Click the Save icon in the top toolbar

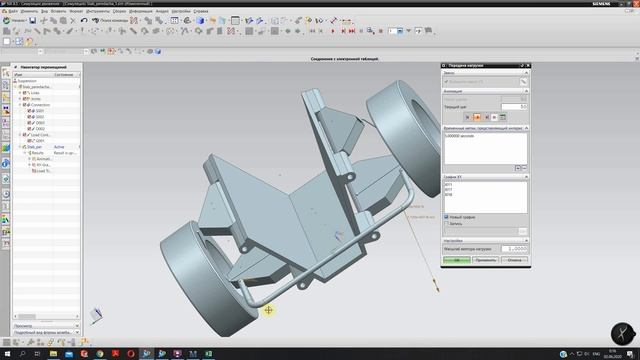pyautogui.click(x=32, y=20)
